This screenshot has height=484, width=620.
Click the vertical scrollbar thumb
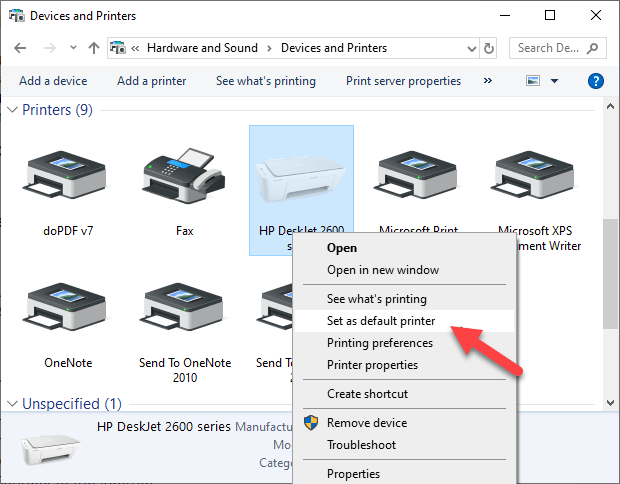610,274
